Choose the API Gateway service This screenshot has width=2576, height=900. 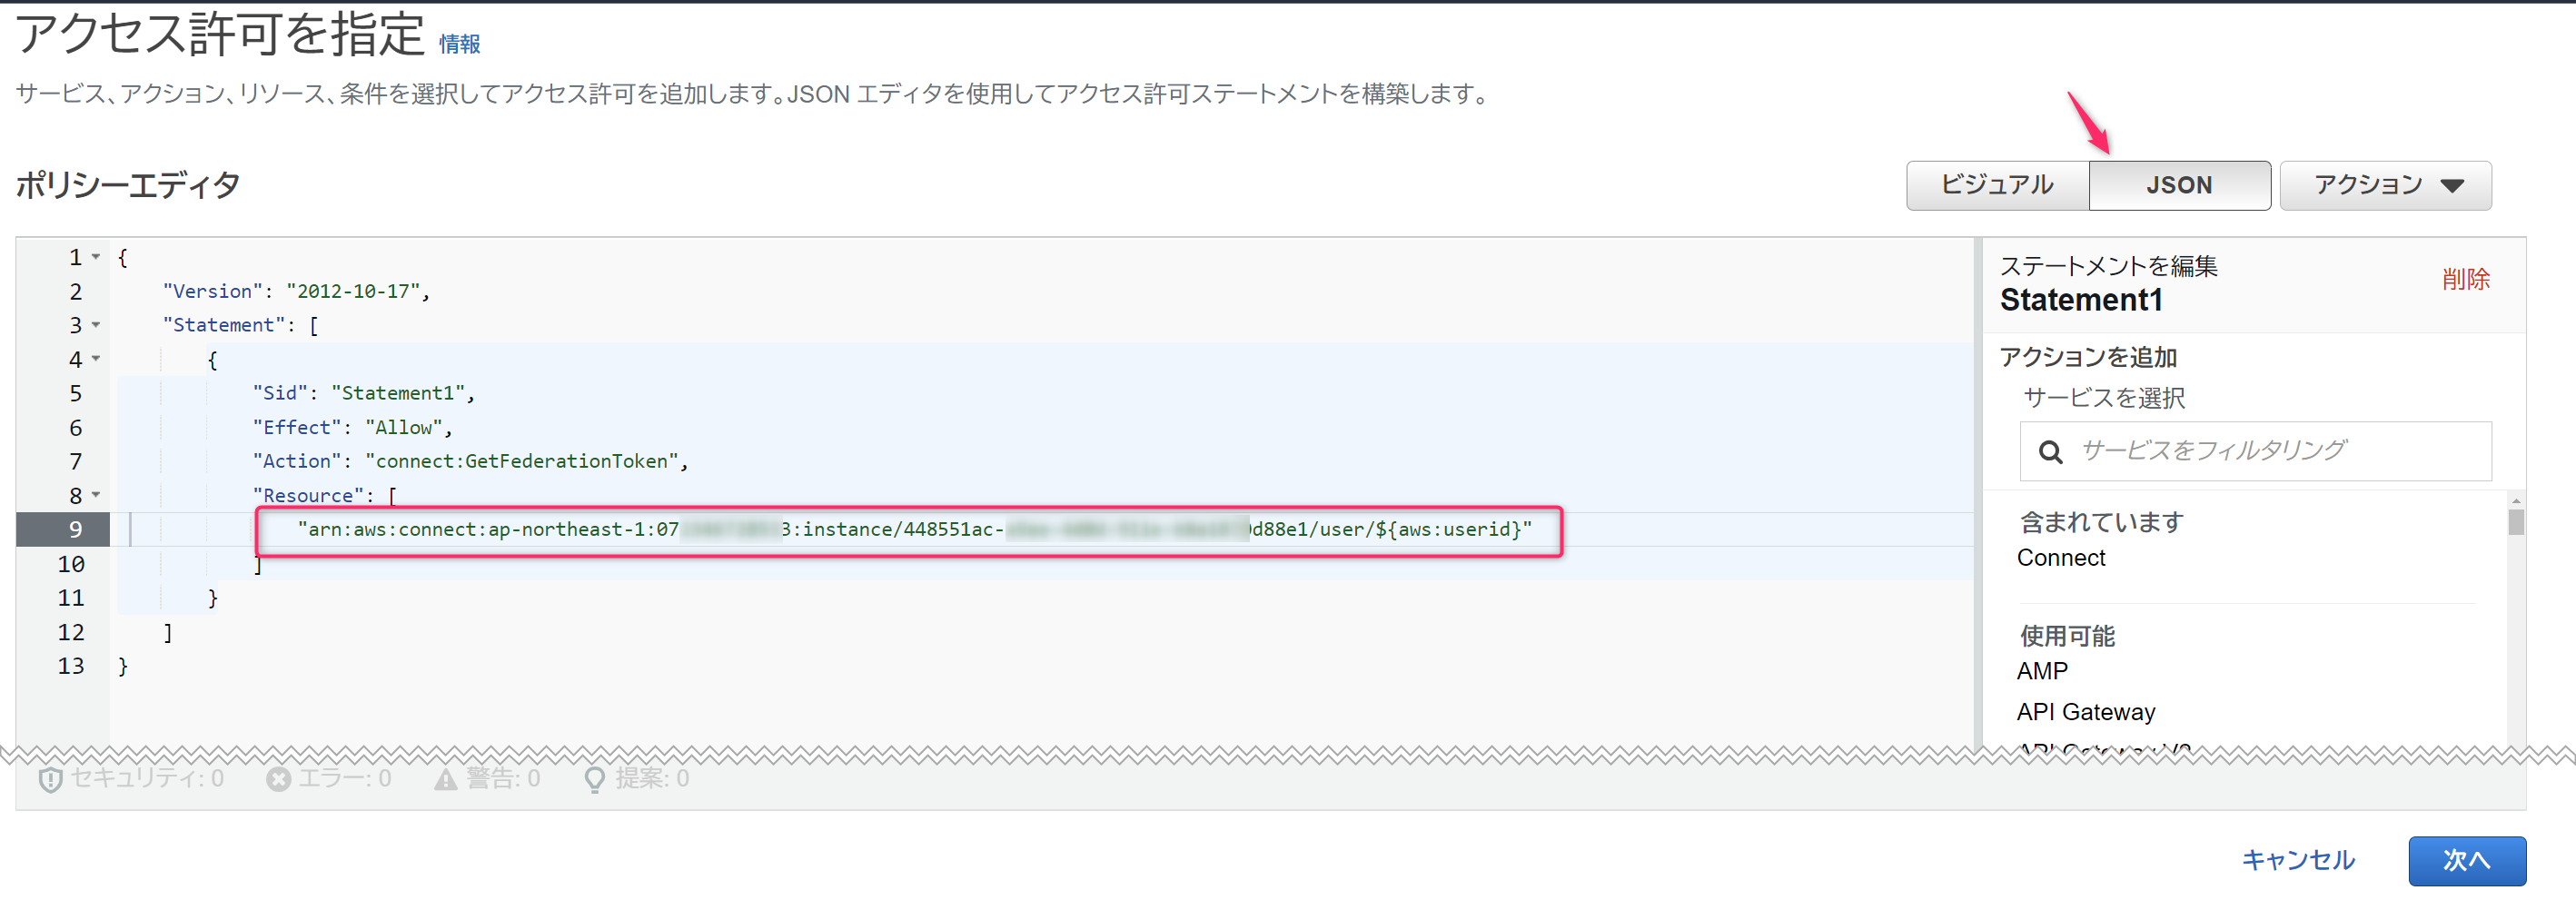2085,712
